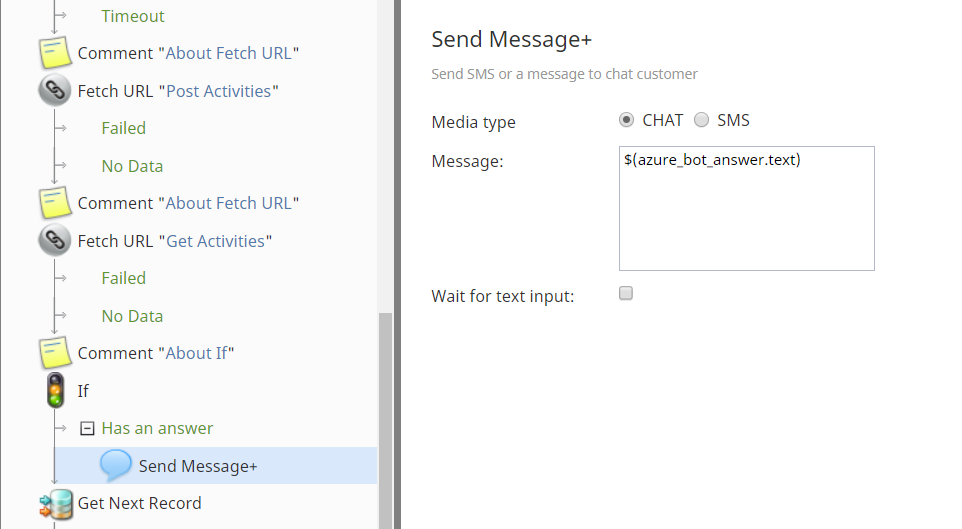Click the speech bubble Send Message+ icon

(115, 466)
